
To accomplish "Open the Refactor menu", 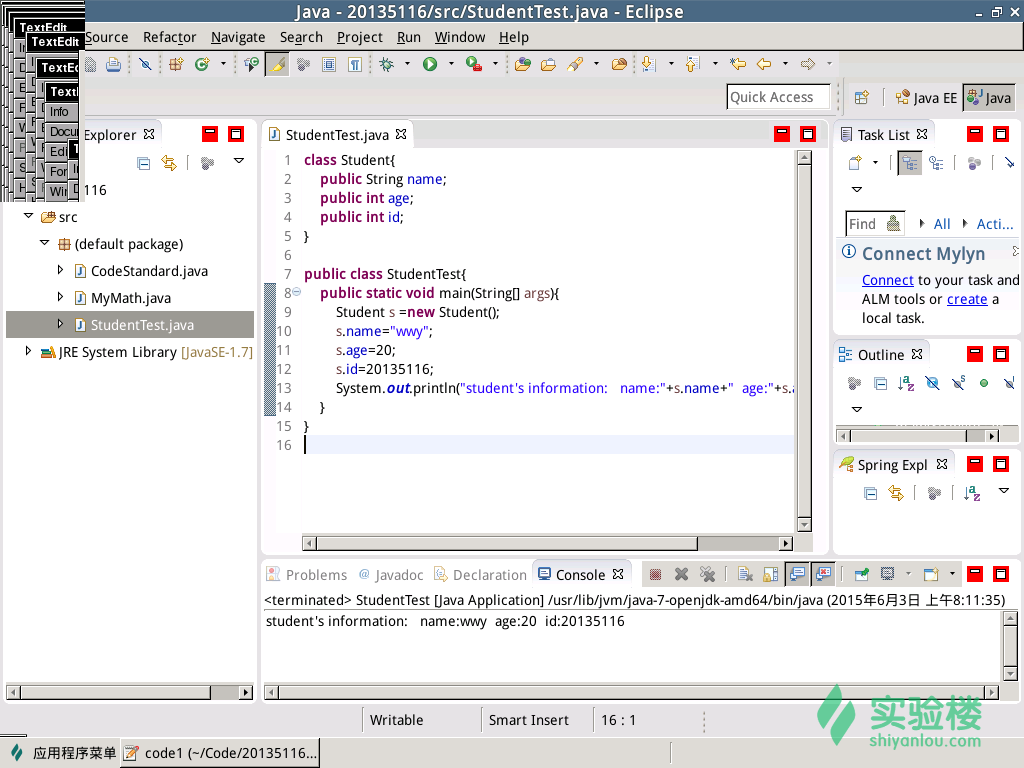I will [x=169, y=37].
